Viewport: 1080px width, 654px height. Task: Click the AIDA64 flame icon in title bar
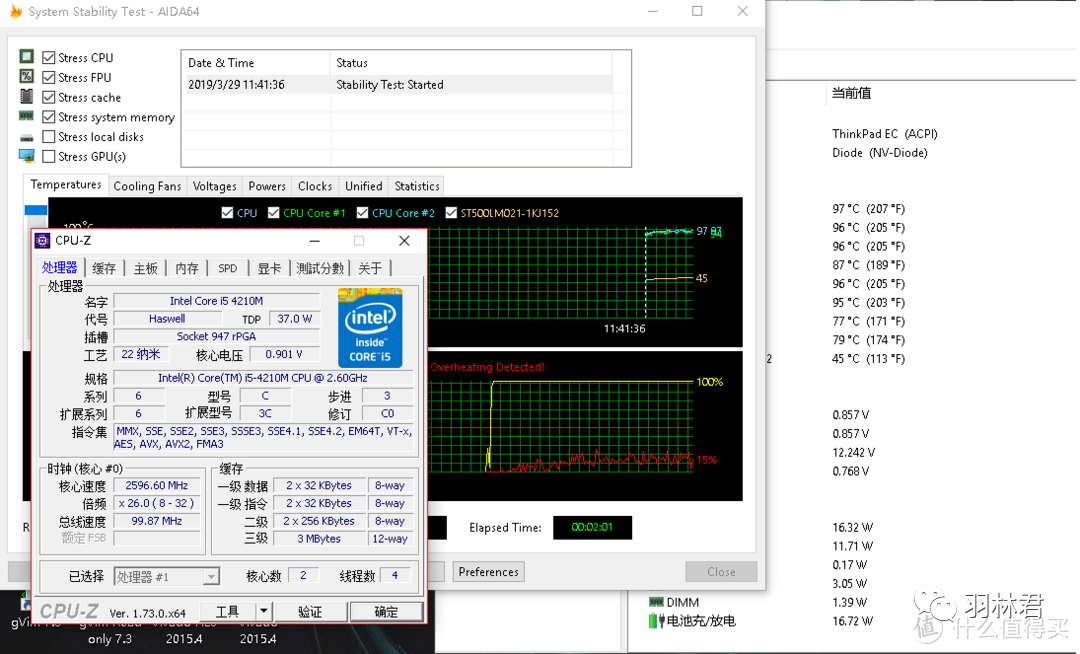(x=16, y=12)
